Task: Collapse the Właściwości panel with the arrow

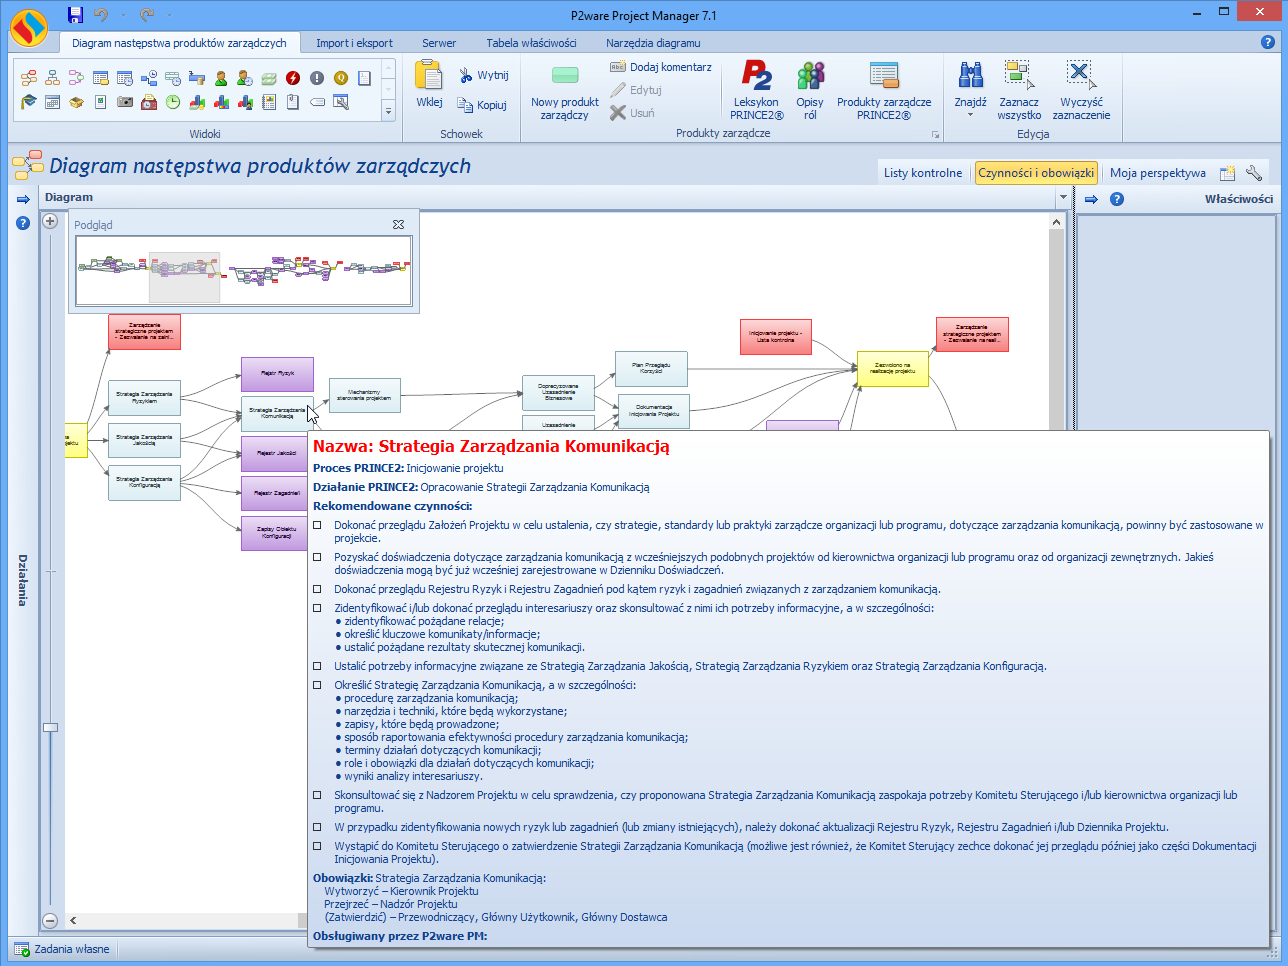Action: click(x=1091, y=199)
